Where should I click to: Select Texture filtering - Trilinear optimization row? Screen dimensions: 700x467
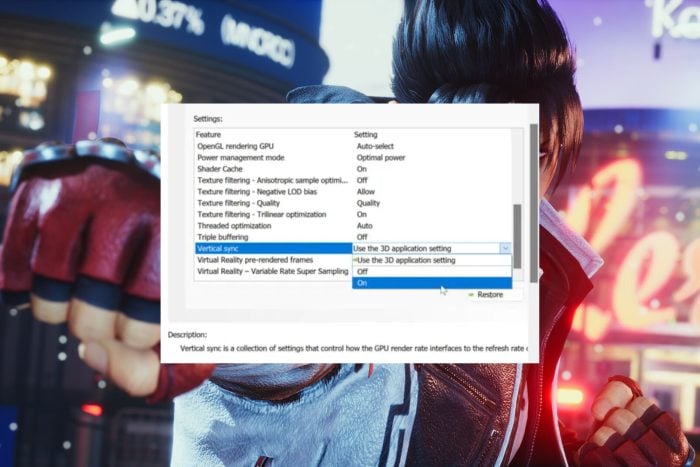pyautogui.click(x=353, y=214)
